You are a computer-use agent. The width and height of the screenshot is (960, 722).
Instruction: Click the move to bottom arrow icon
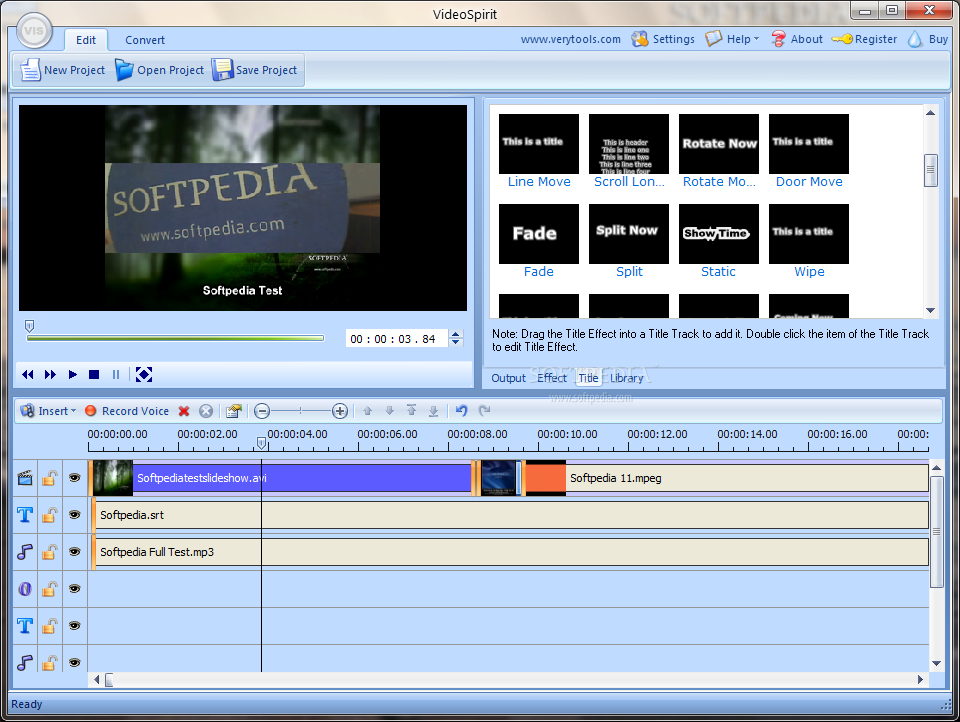pyautogui.click(x=433, y=411)
